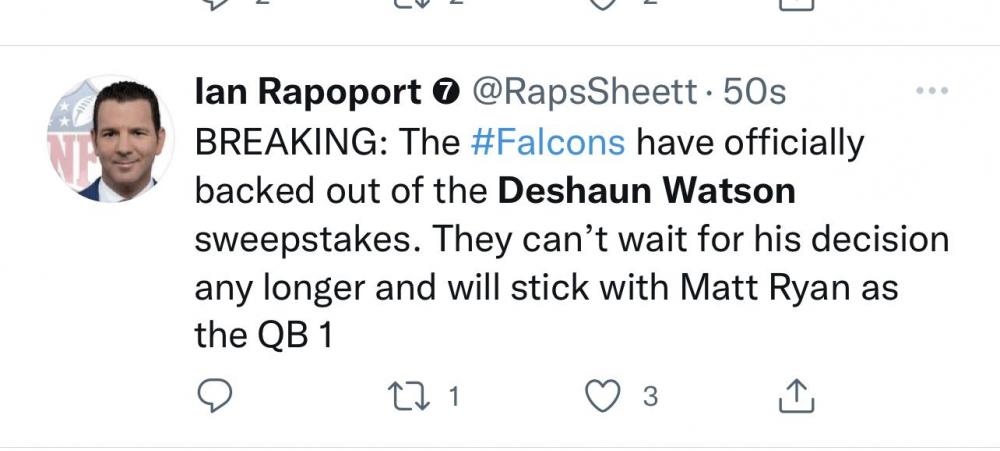The image size is (1000, 451).
Task: Click the verified badge beside Ian Rapoport
Action: click(x=444, y=93)
